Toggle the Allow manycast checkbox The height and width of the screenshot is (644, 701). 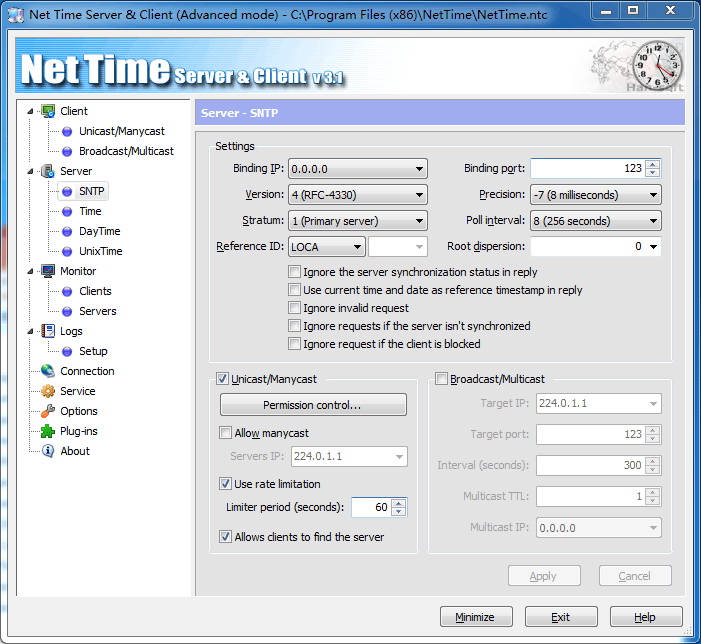[225, 433]
